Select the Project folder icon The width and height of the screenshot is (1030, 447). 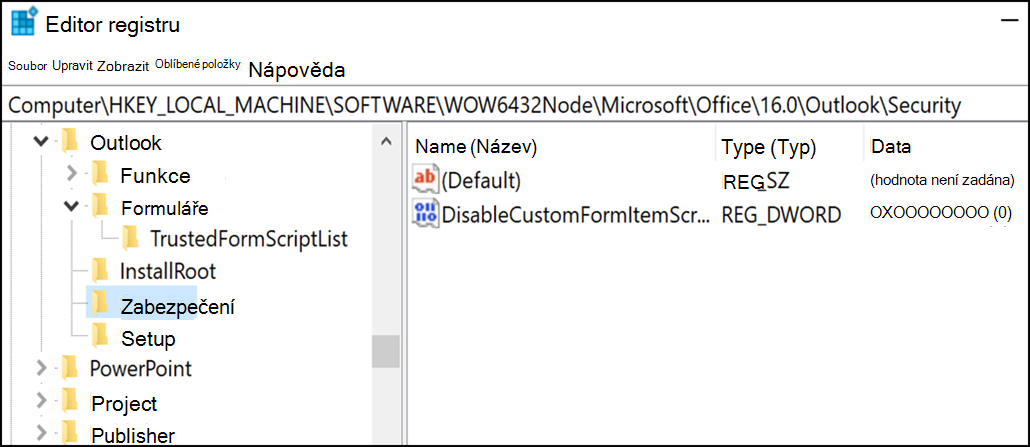tap(69, 400)
